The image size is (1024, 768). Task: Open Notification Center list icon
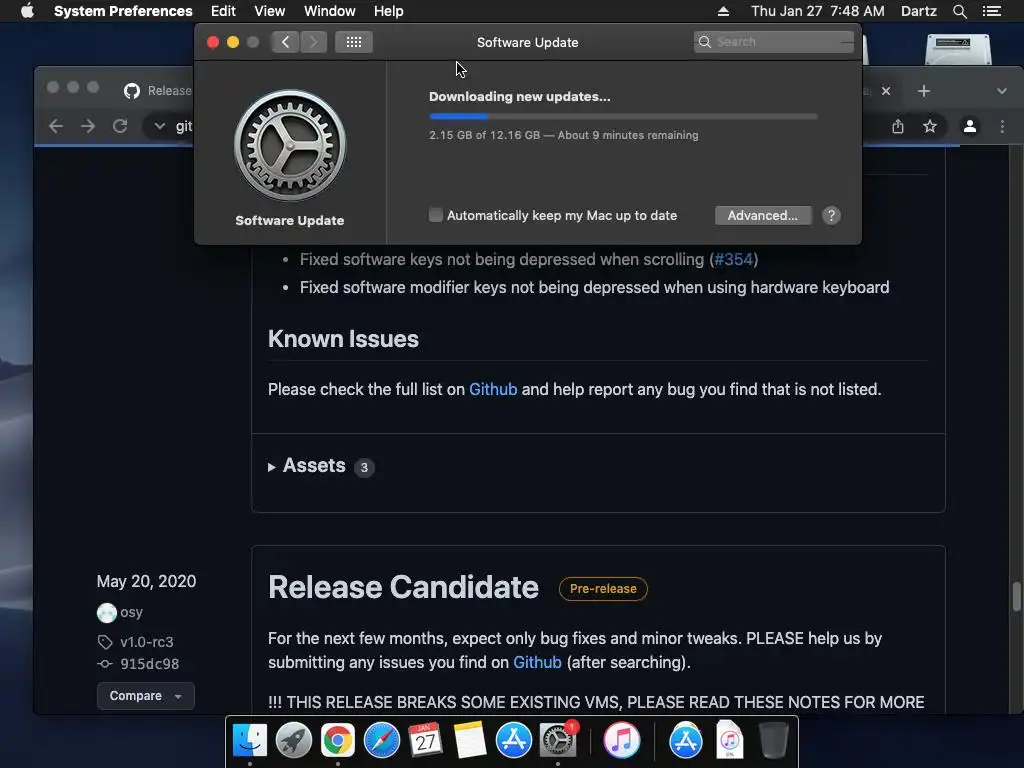click(991, 11)
